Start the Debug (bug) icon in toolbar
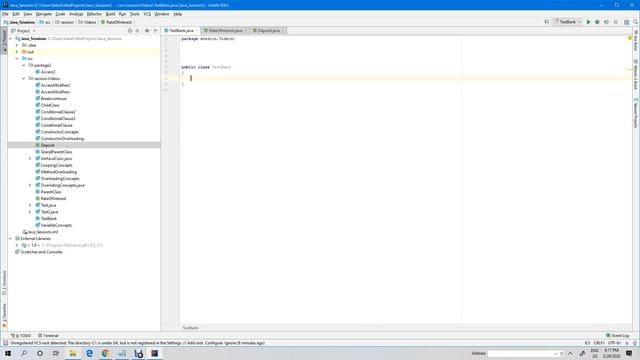640x360 pixels. pos(597,22)
